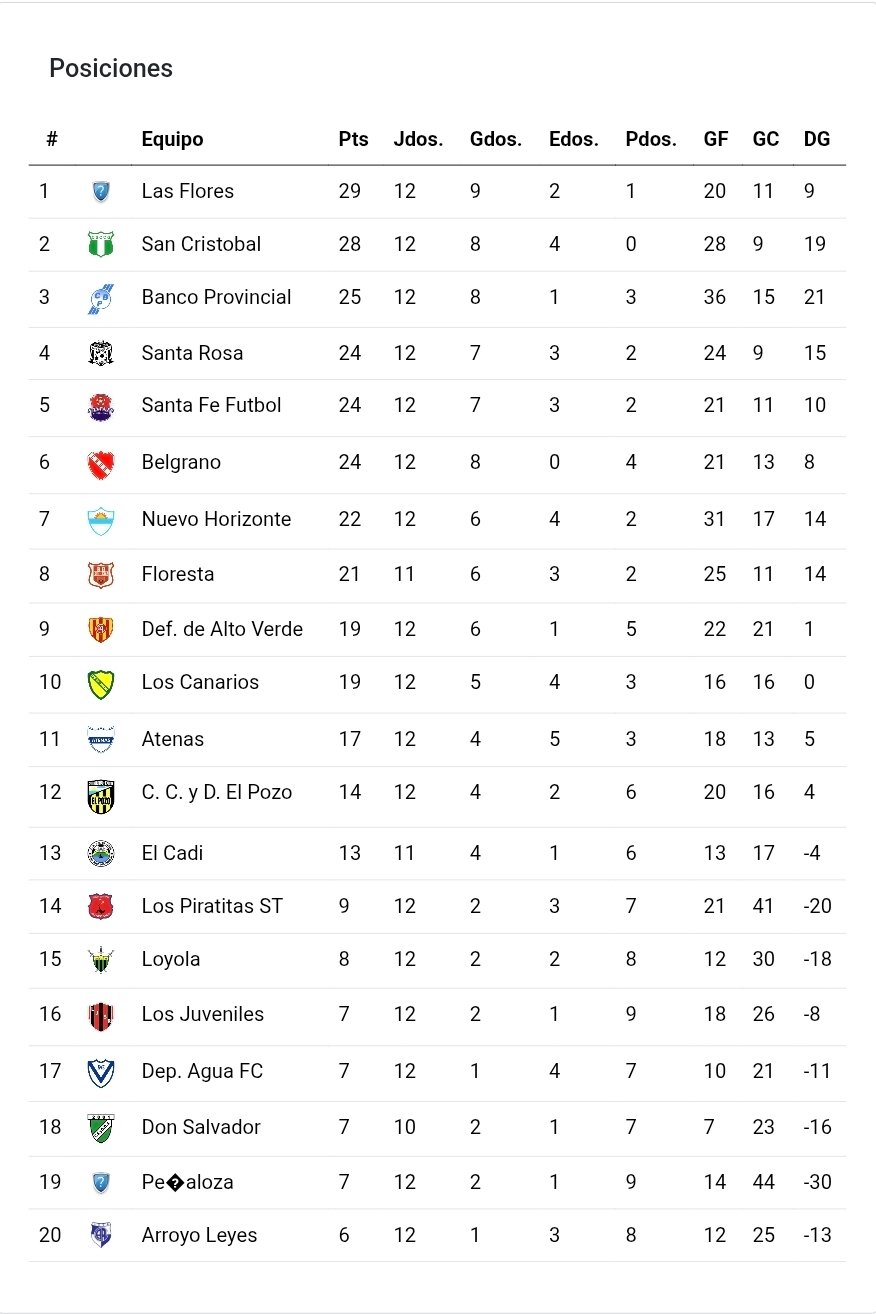Viewport: 876px width, 1314px height.
Task: Click the GF column header
Action: tap(716, 140)
